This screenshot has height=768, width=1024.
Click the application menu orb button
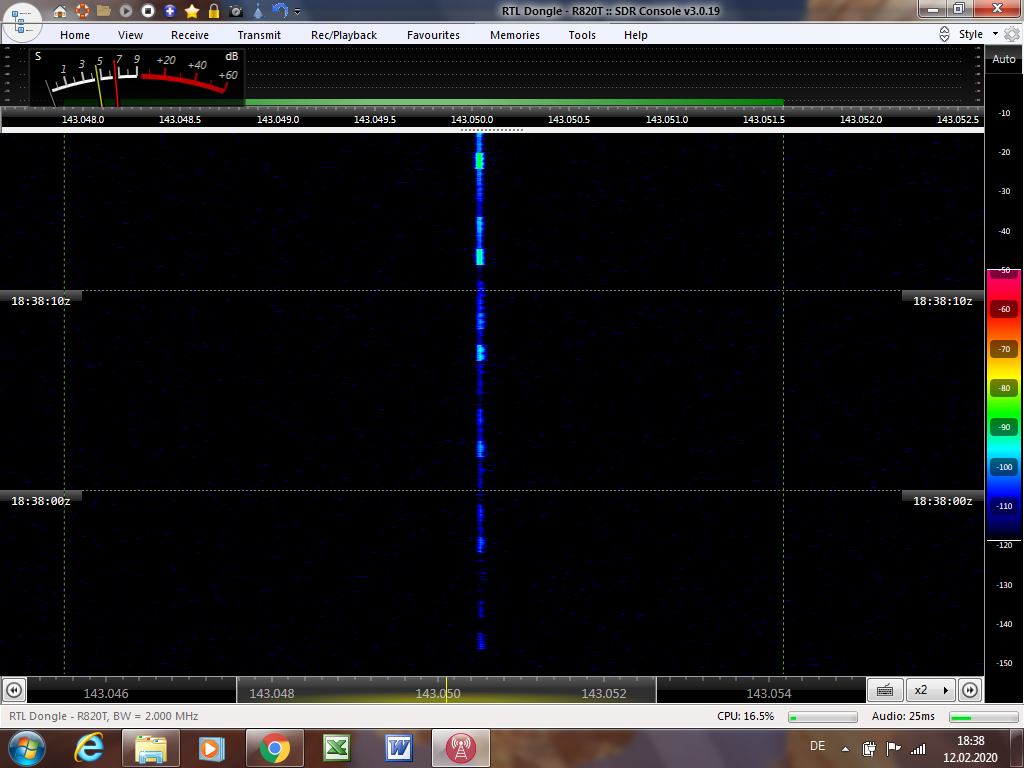22,21
